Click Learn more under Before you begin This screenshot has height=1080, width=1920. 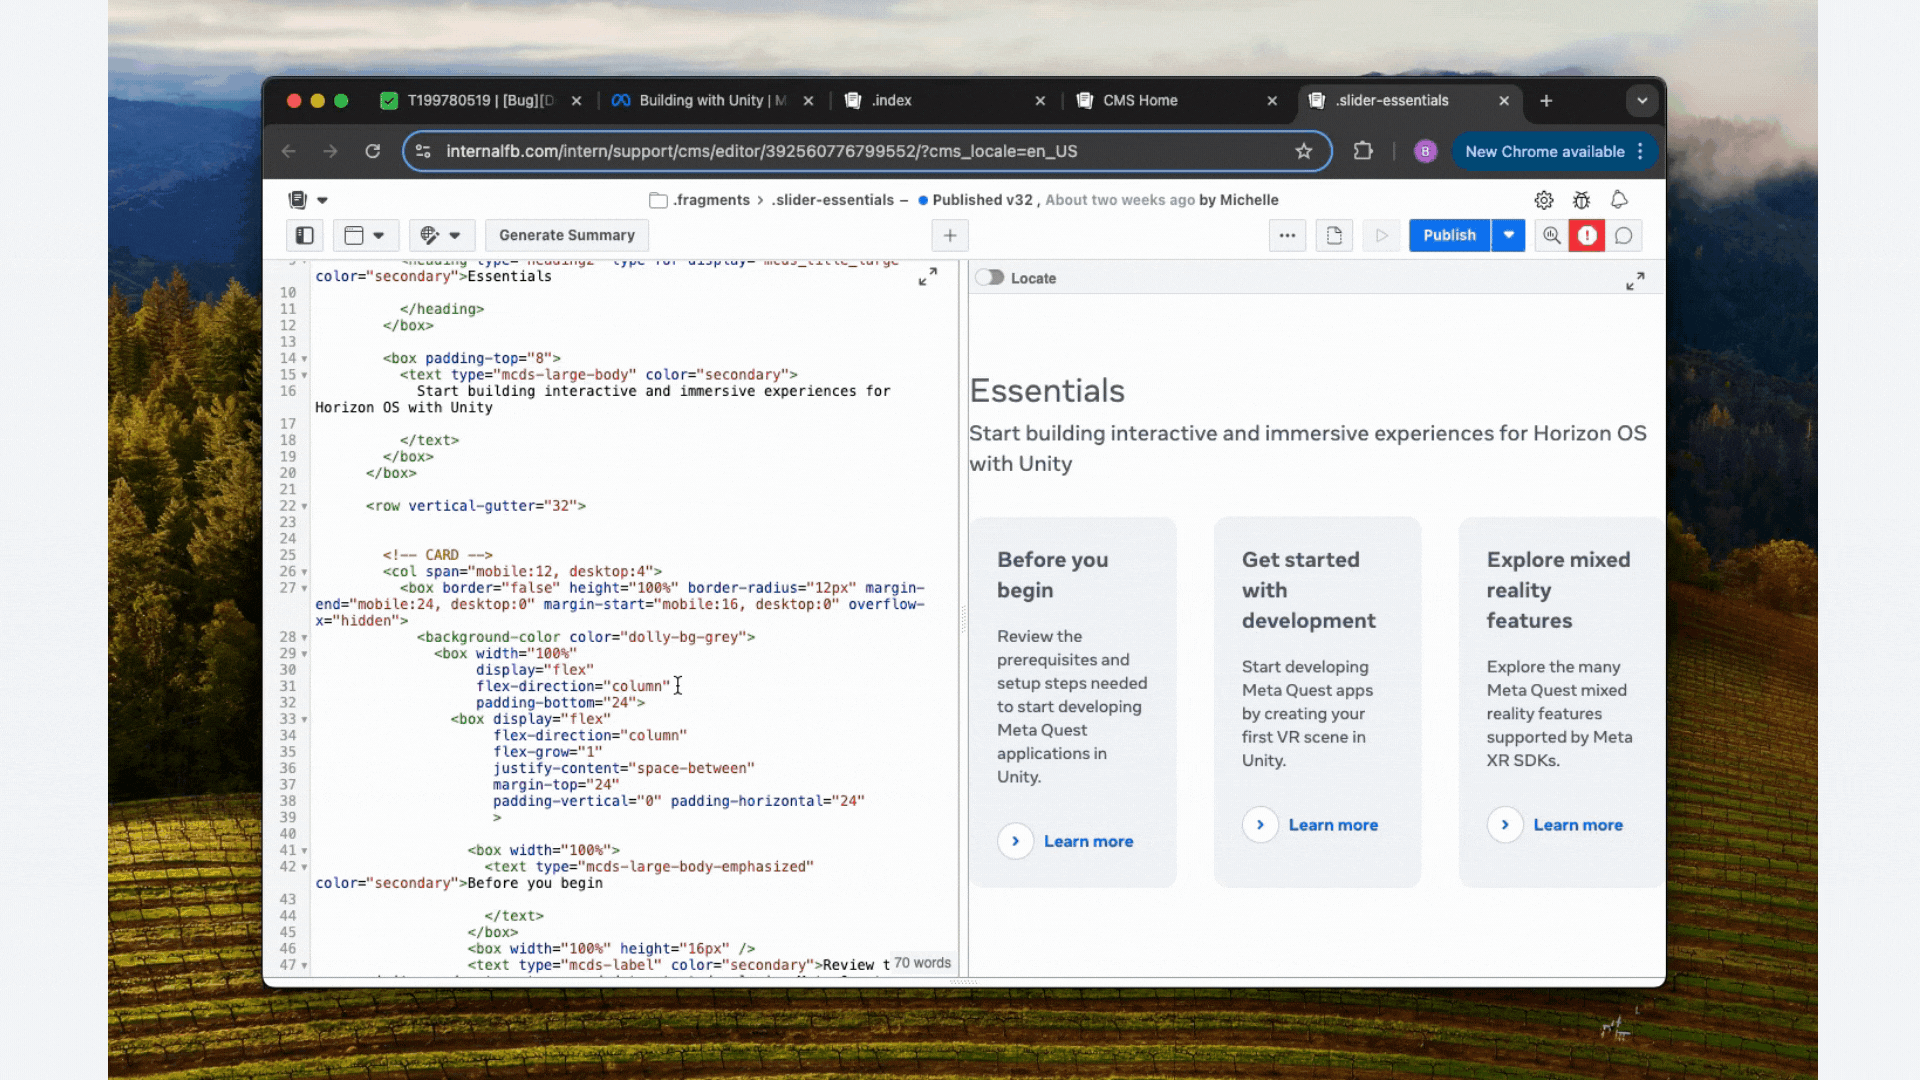coord(1088,842)
